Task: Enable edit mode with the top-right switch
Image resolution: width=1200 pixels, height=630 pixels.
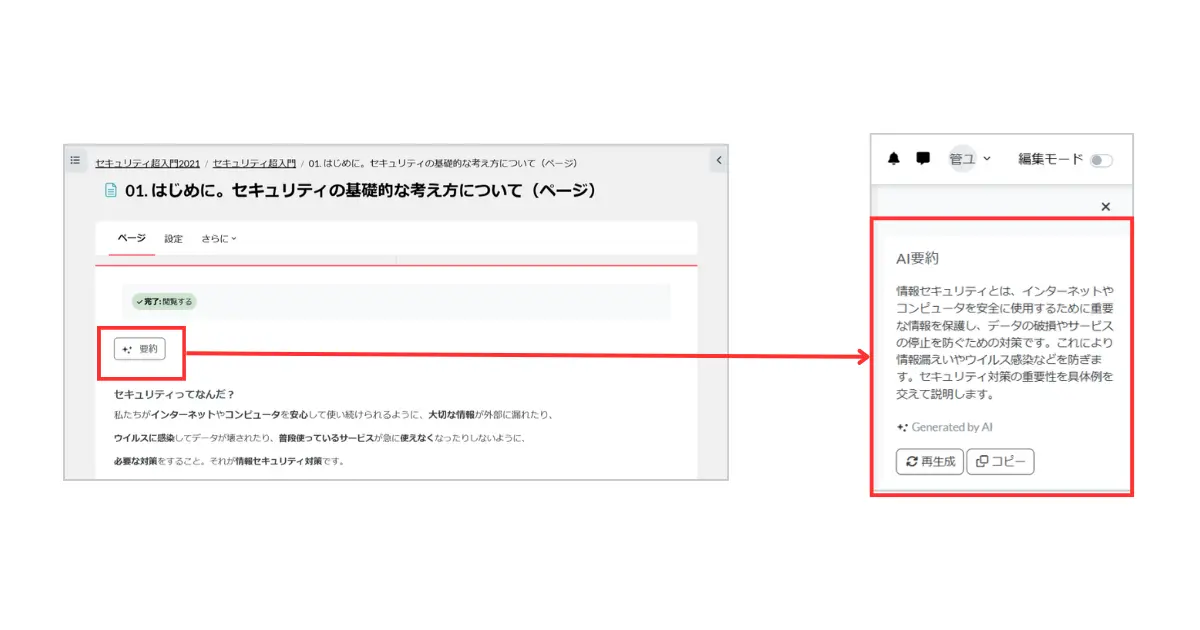Action: point(1103,160)
